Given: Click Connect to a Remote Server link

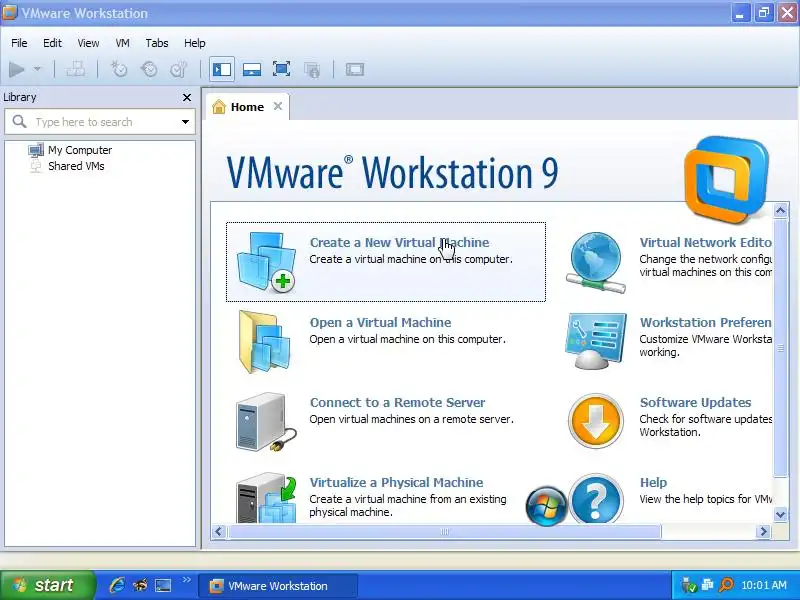Looking at the screenshot, I should 397,402.
